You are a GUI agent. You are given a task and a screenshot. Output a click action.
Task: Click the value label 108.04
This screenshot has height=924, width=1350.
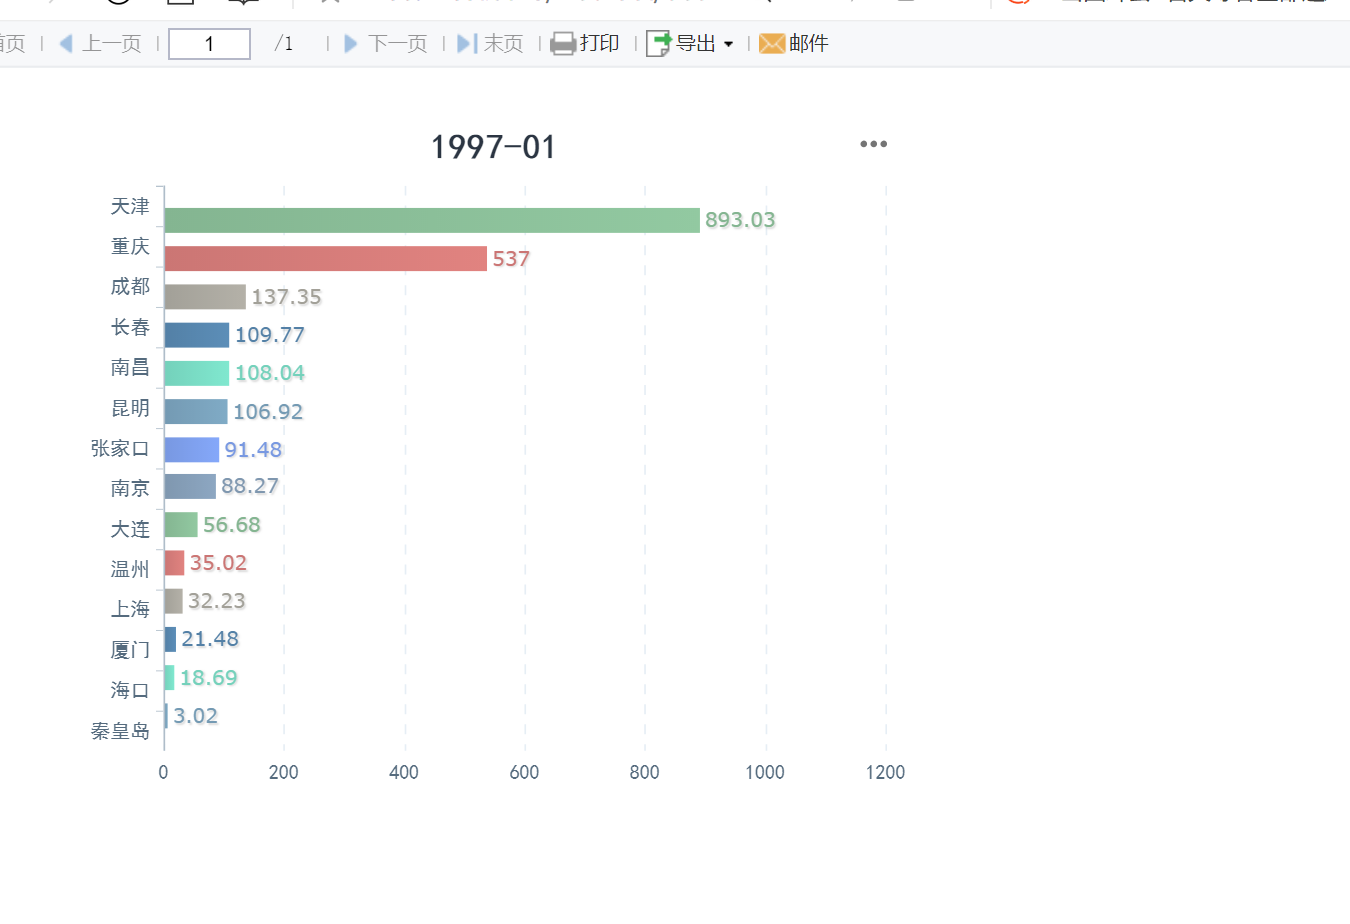[x=270, y=373]
